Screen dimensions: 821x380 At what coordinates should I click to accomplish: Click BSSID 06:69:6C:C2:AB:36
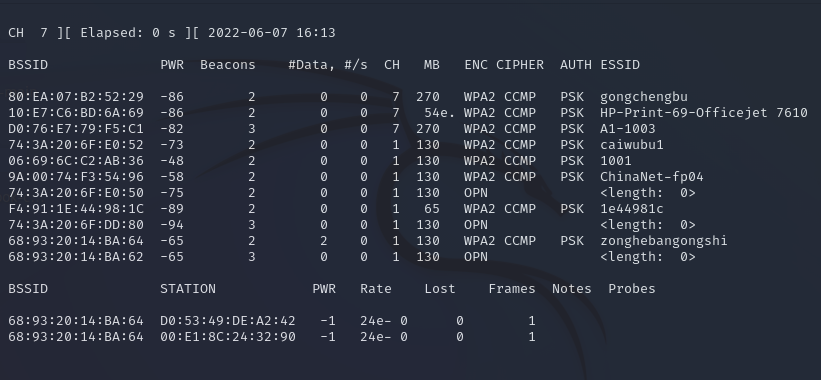click(76, 161)
